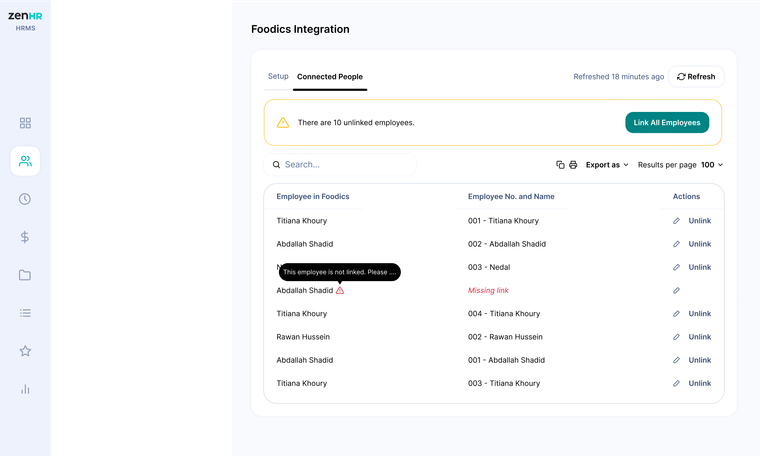Click pencil icon in Missing link row
Image resolution: width=760 pixels, height=456 pixels.
click(676, 291)
